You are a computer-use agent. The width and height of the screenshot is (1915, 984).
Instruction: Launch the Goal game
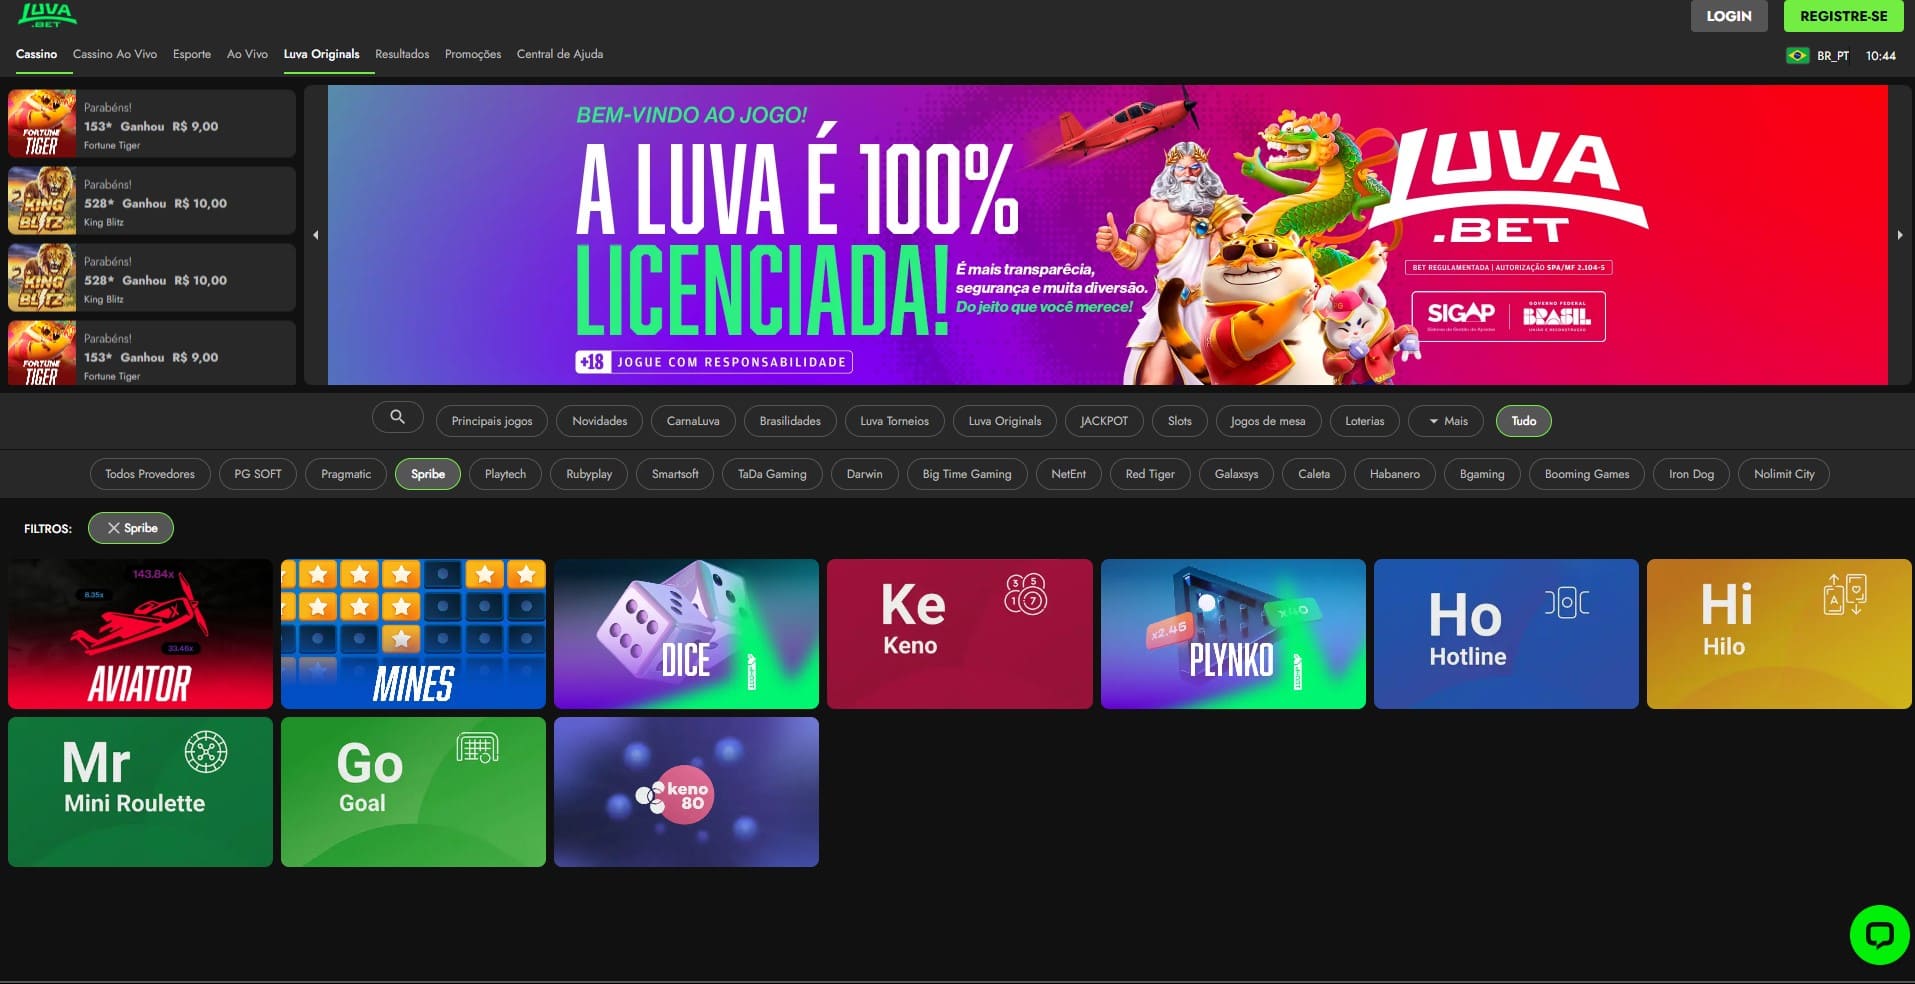(413, 792)
